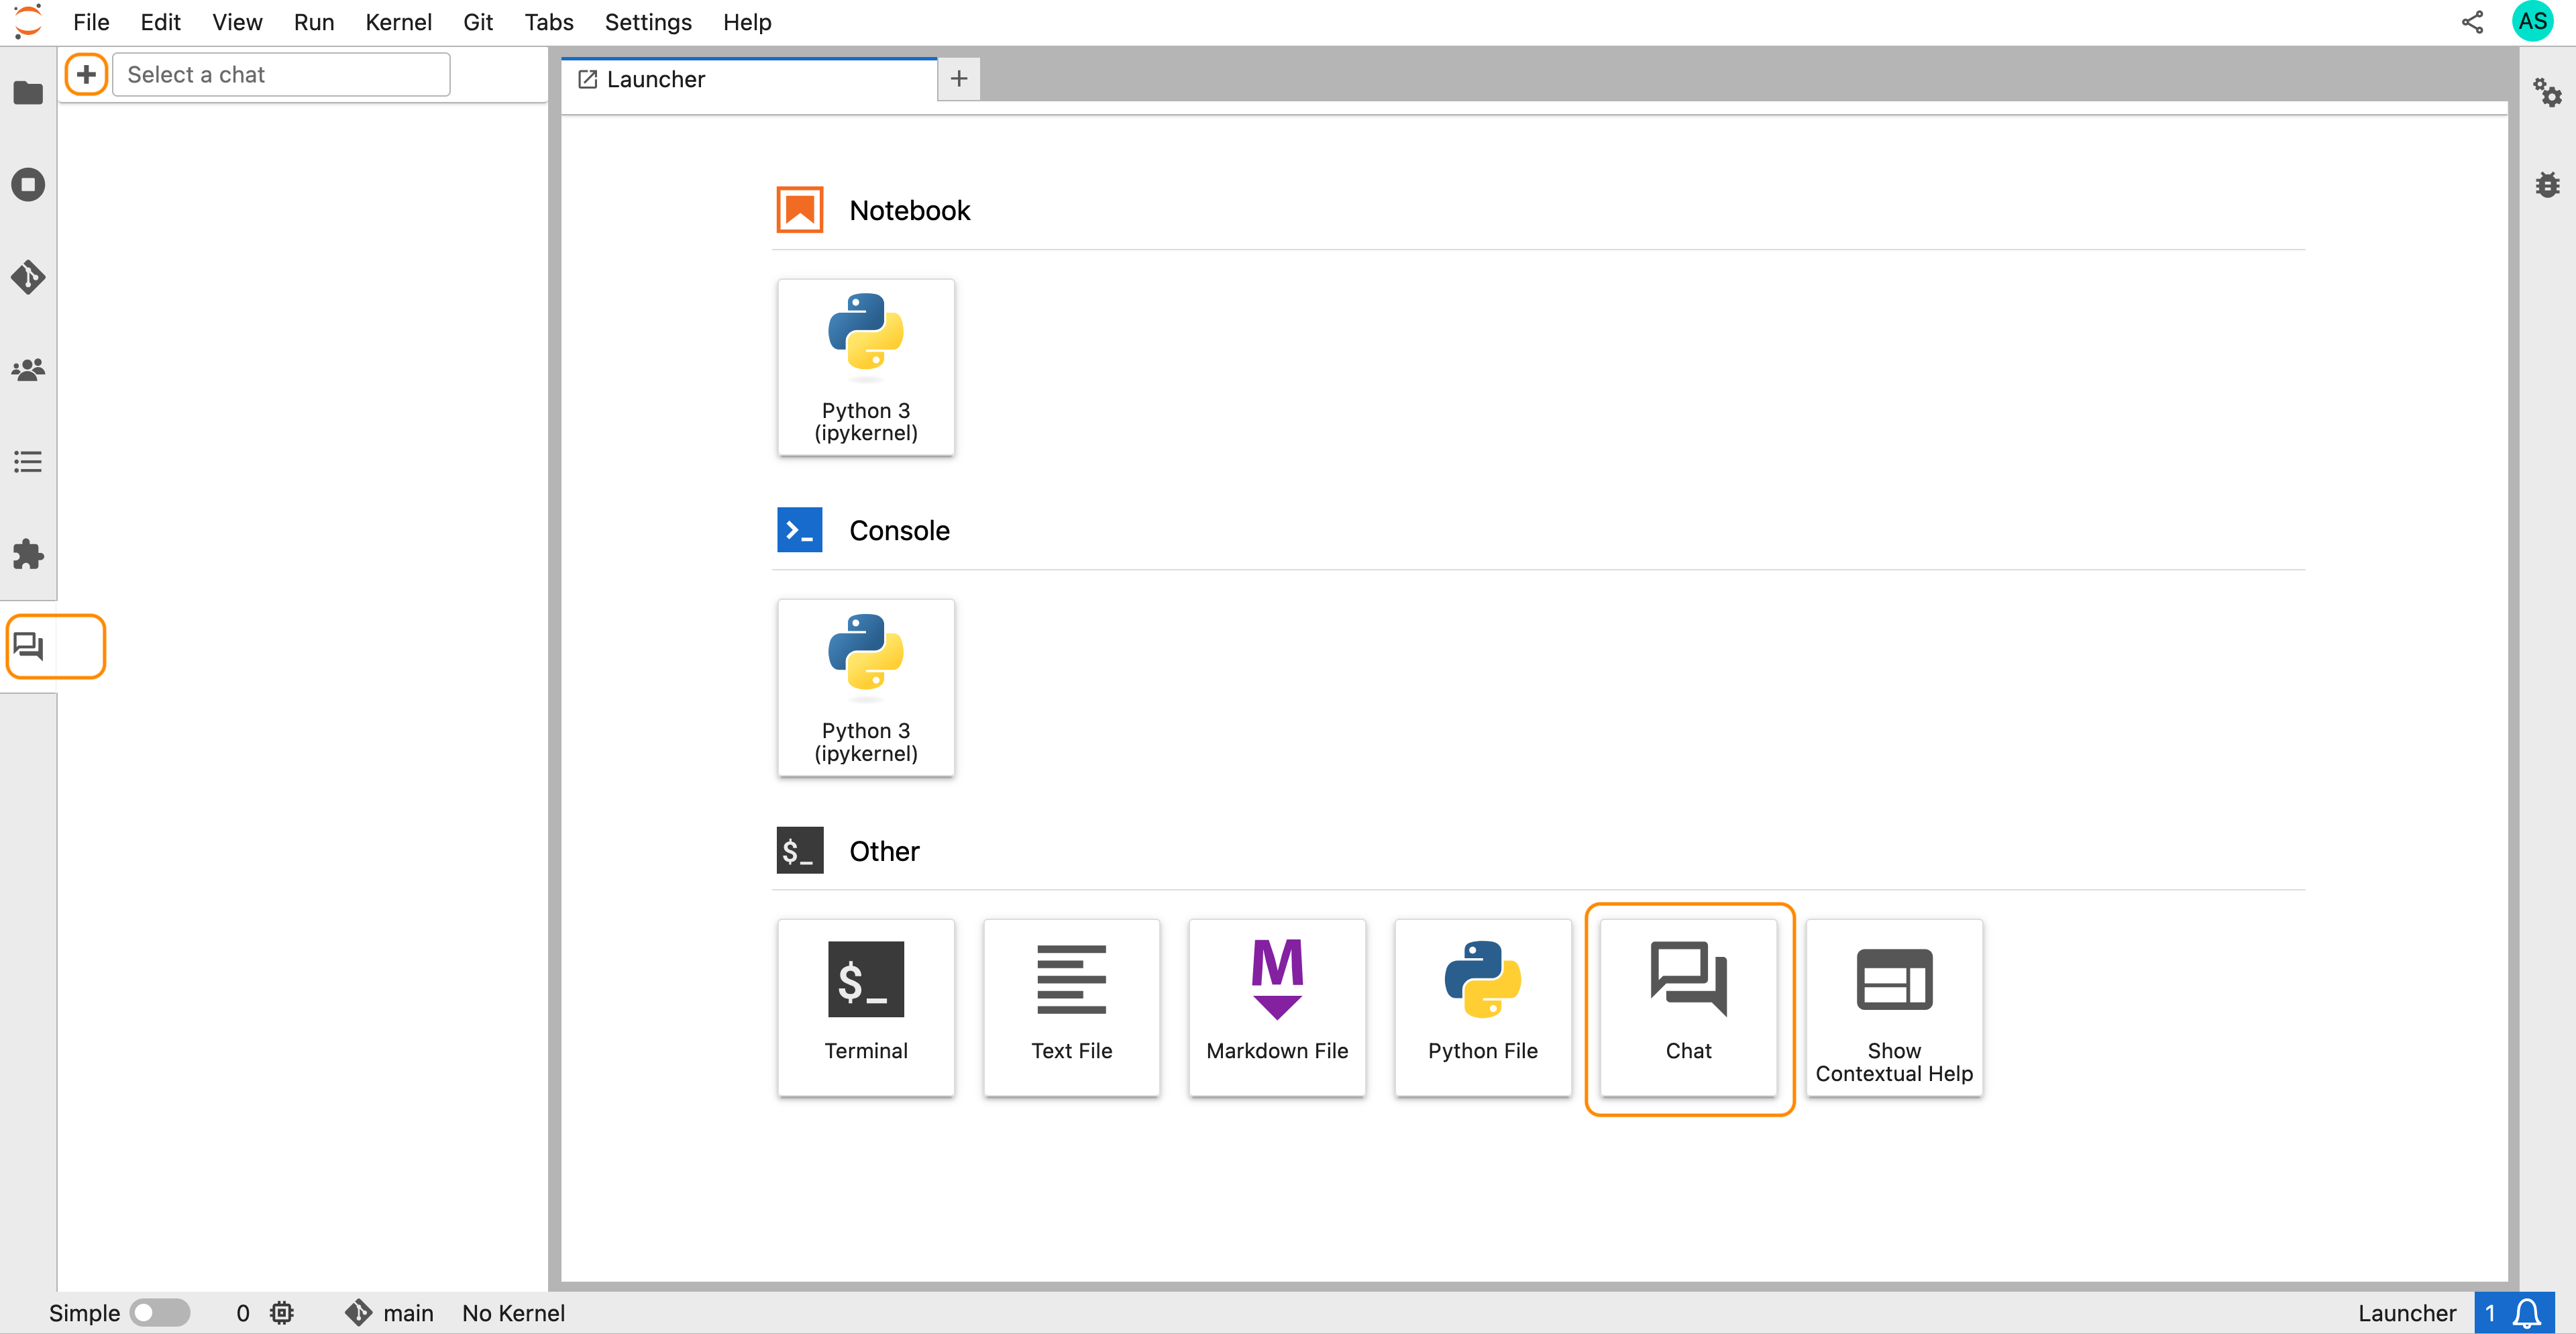Click the Chat sidebar icon
This screenshot has height=1334, width=2576.
(28, 646)
